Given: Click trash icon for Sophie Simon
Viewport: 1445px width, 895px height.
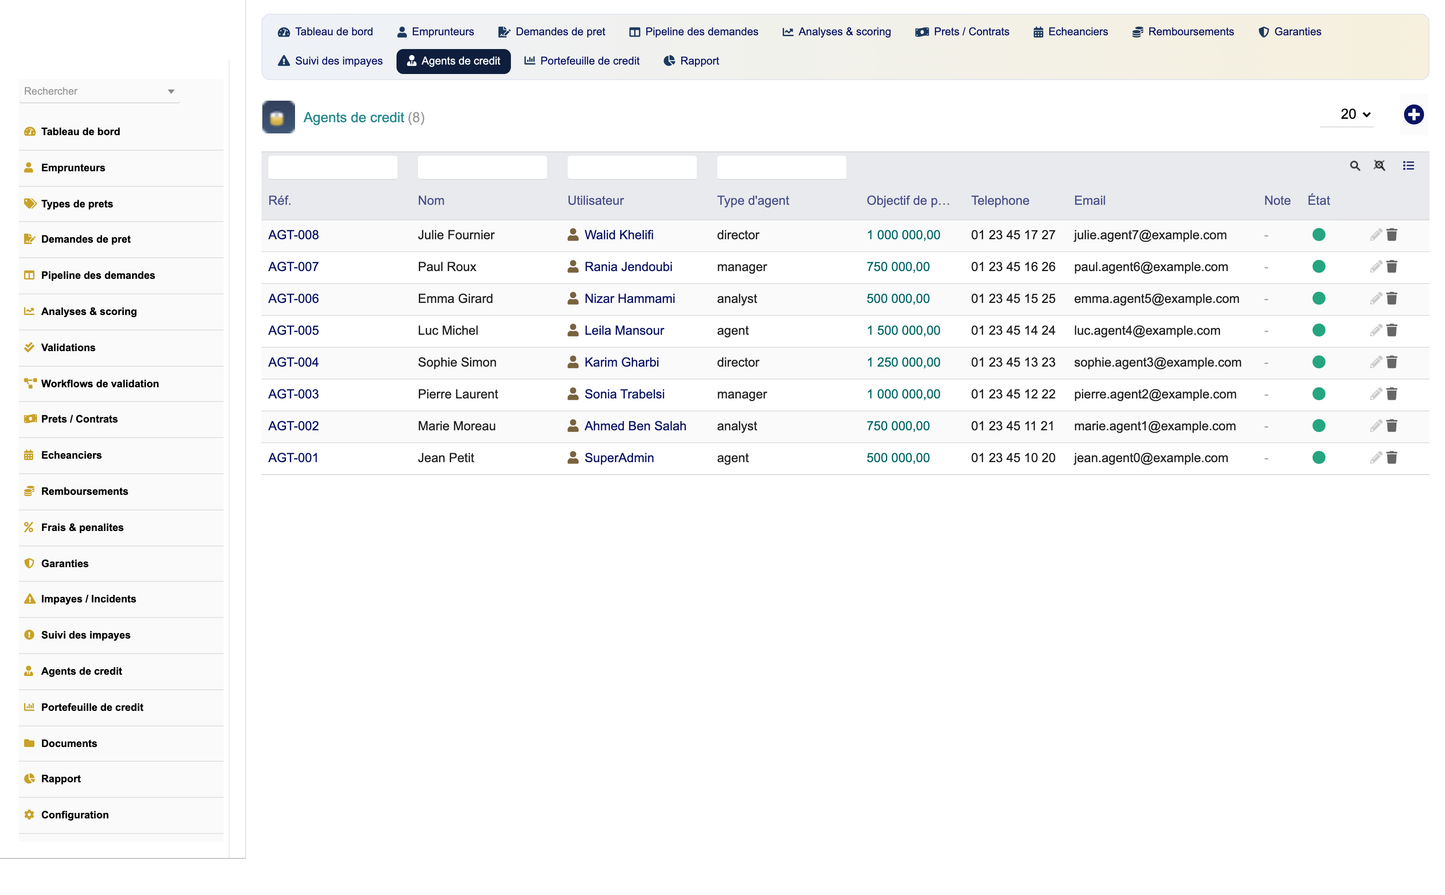Looking at the screenshot, I should tap(1392, 362).
